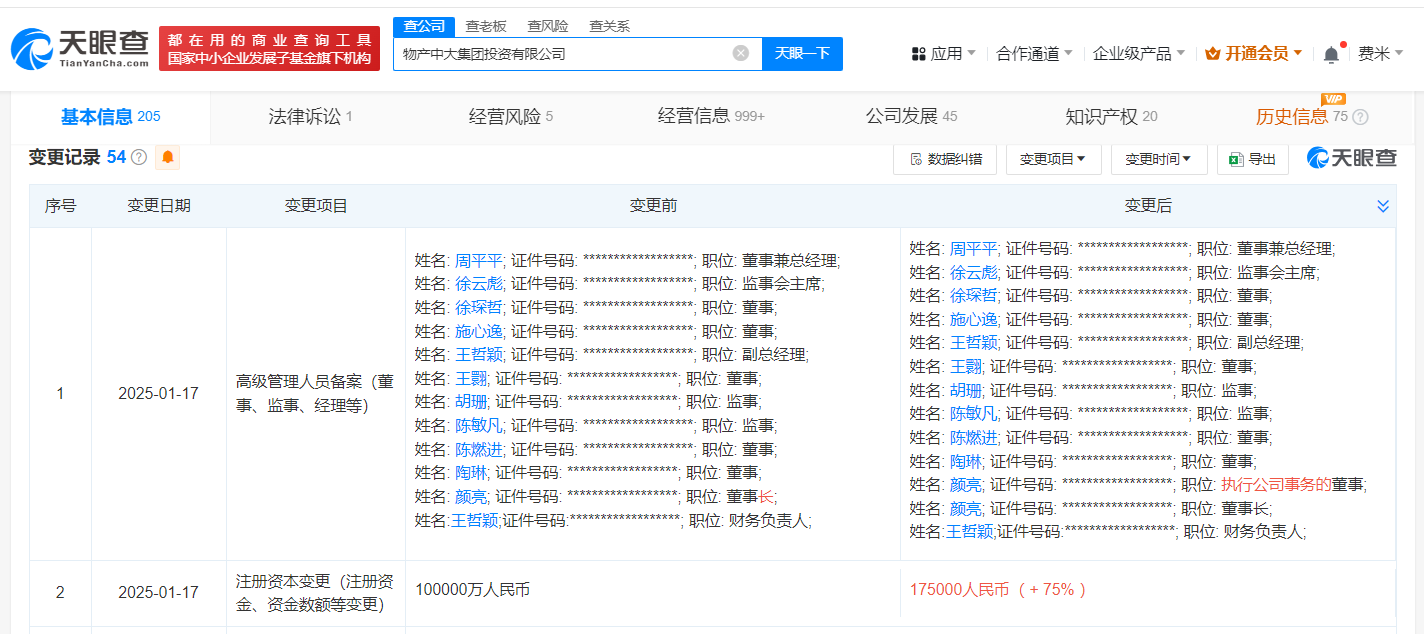Click the orange bell beside 变更记录
The image size is (1424, 634).
(167, 157)
